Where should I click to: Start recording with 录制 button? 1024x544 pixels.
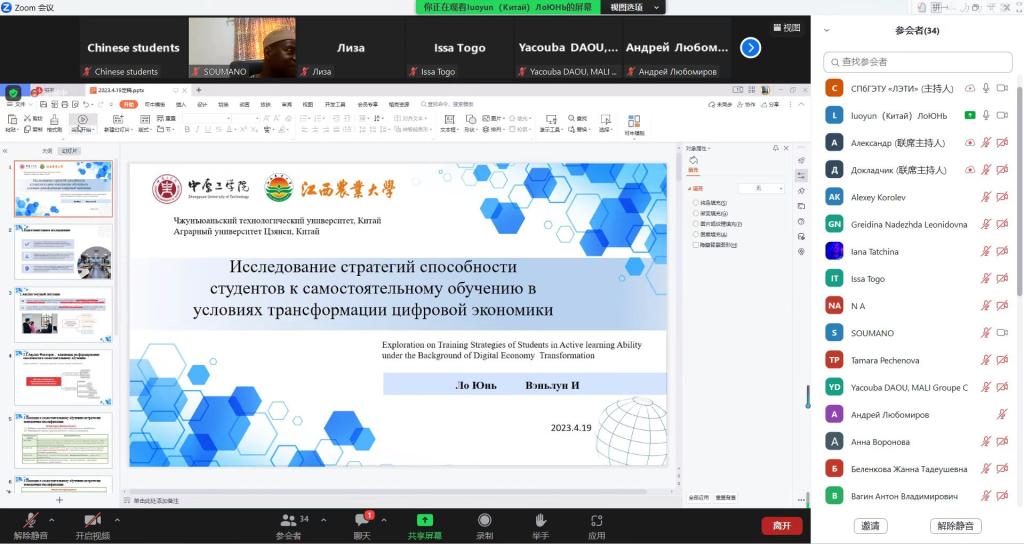484,524
